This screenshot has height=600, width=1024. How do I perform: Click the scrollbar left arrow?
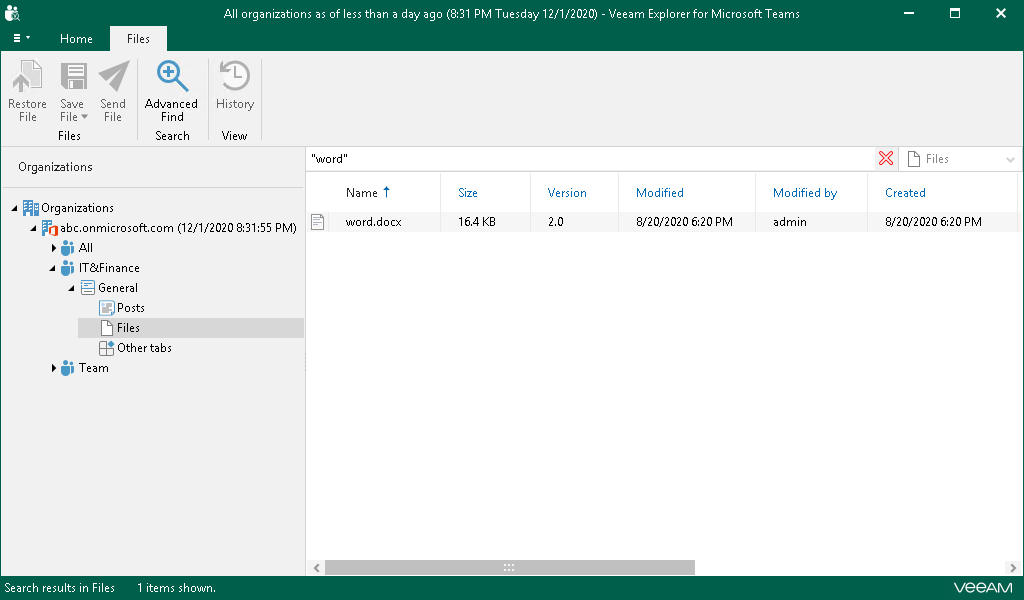point(317,568)
